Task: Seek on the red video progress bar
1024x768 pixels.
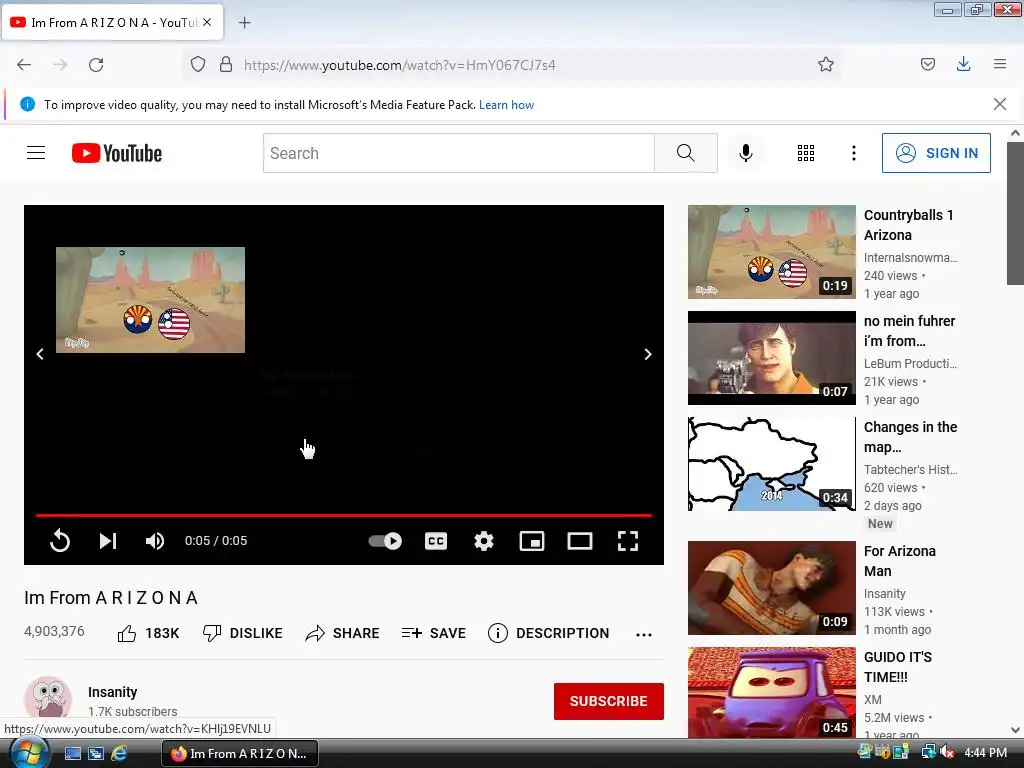Action: [344, 515]
